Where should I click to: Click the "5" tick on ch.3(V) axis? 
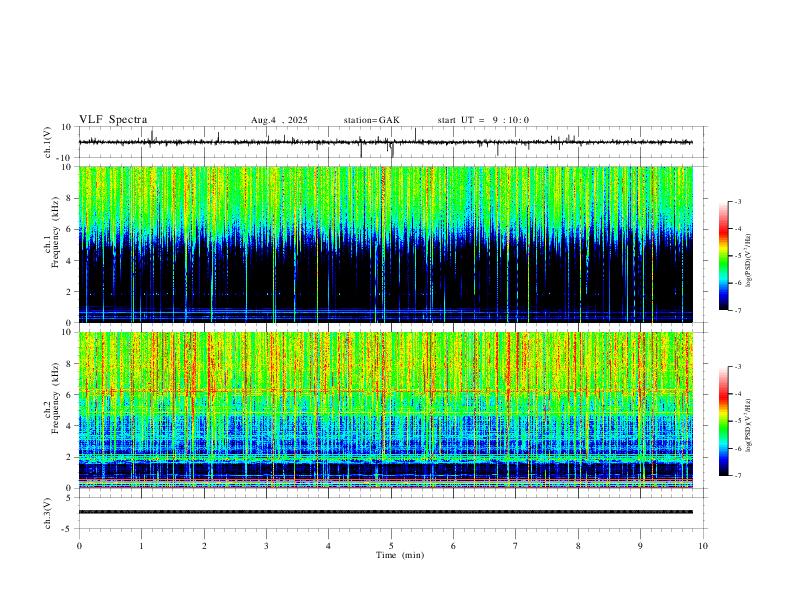[x=70, y=498]
